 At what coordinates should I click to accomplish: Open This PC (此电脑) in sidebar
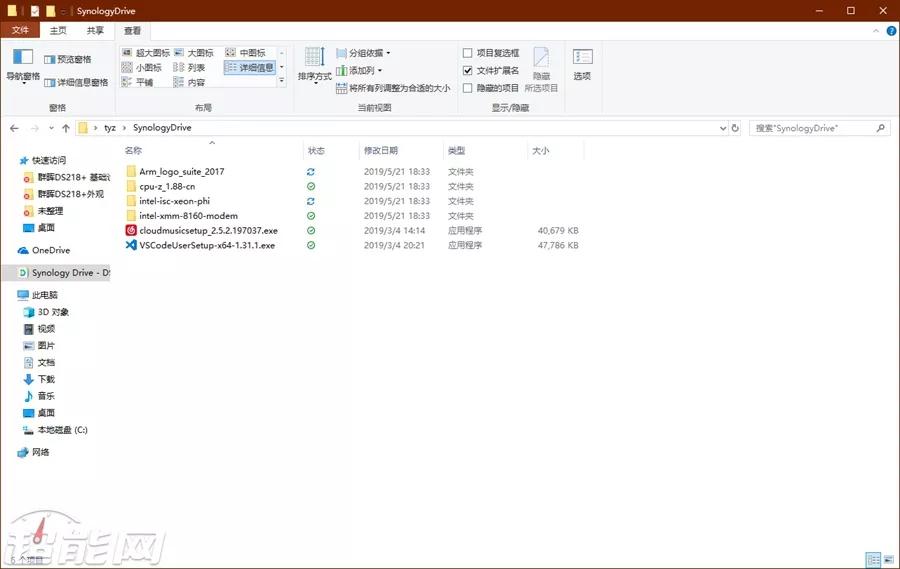(x=38, y=295)
